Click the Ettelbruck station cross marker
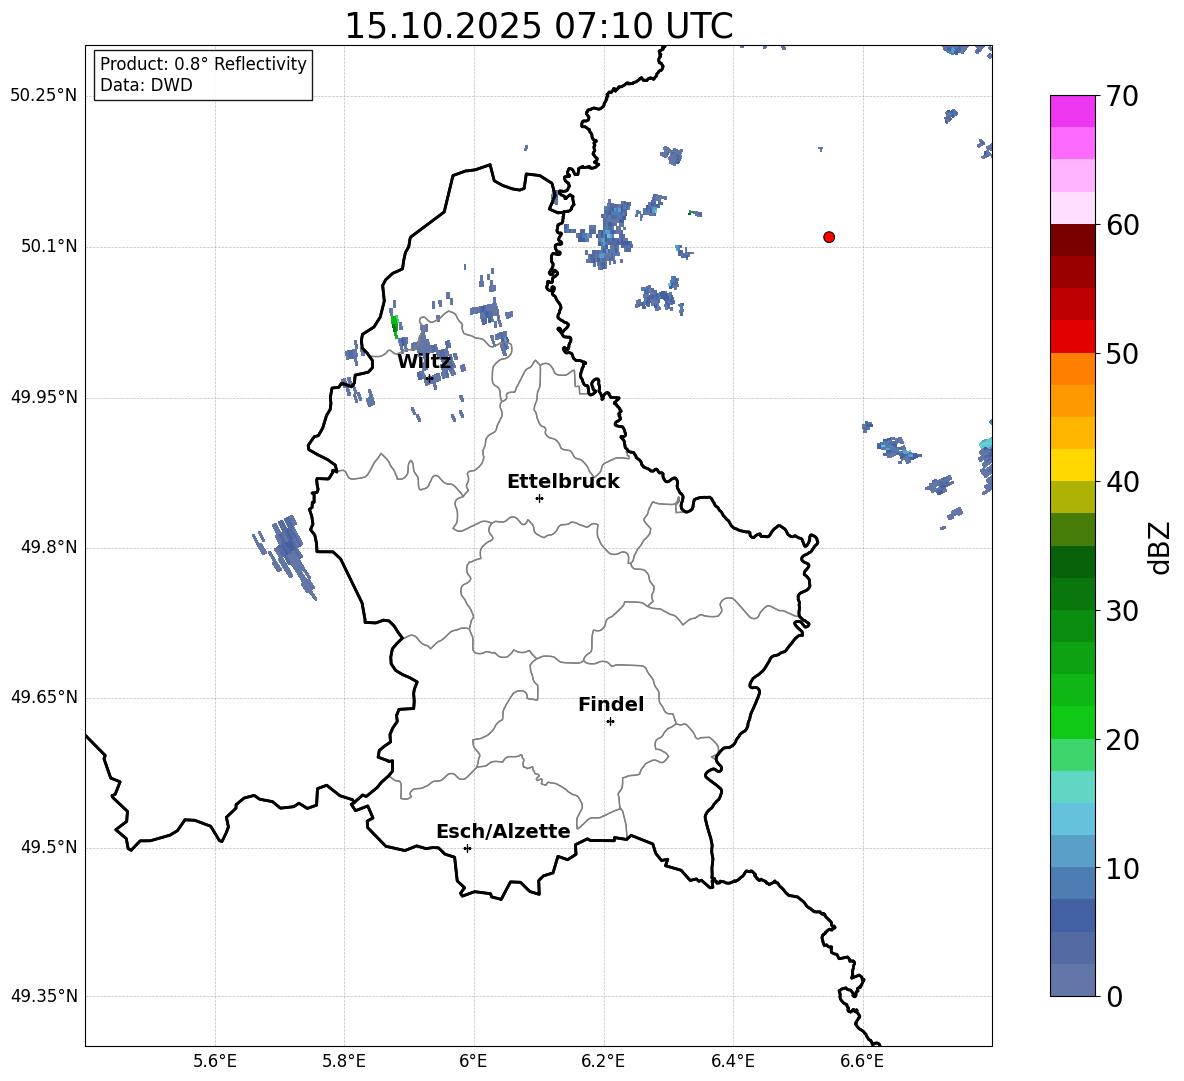 pyautogui.click(x=539, y=498)
